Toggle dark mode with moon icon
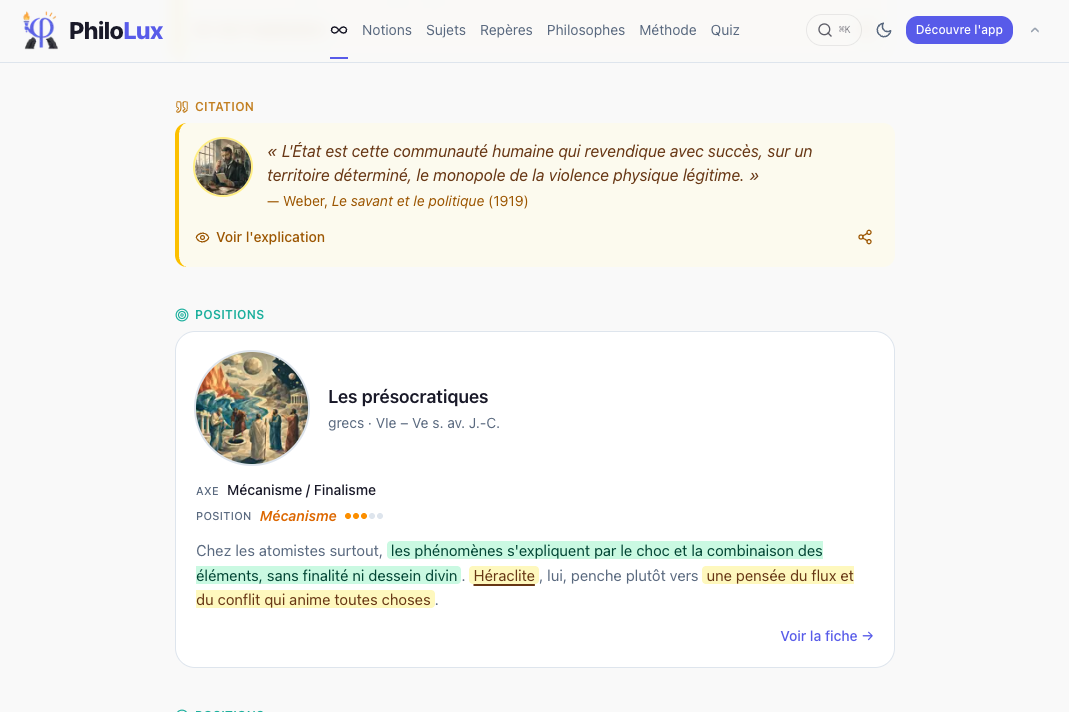This screenshot has height=712, width=1069. point(884,30)
